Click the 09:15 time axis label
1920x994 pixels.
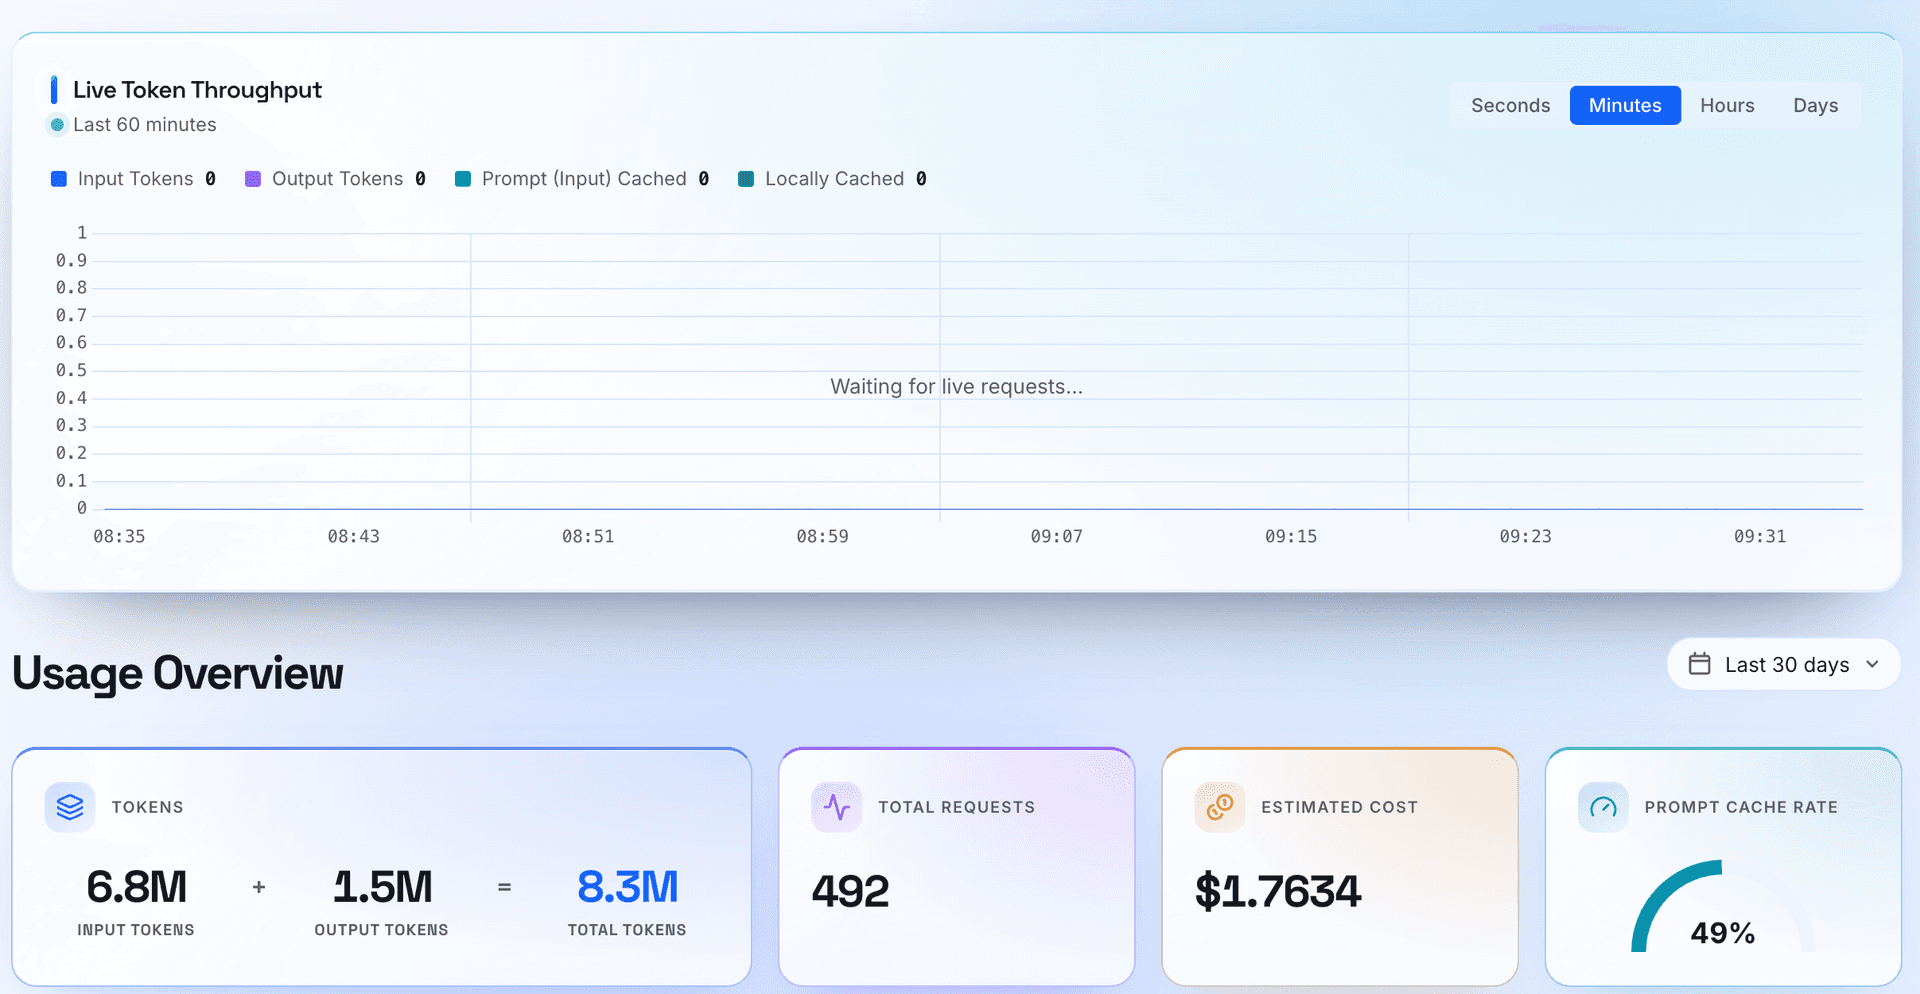[1291, 537]
